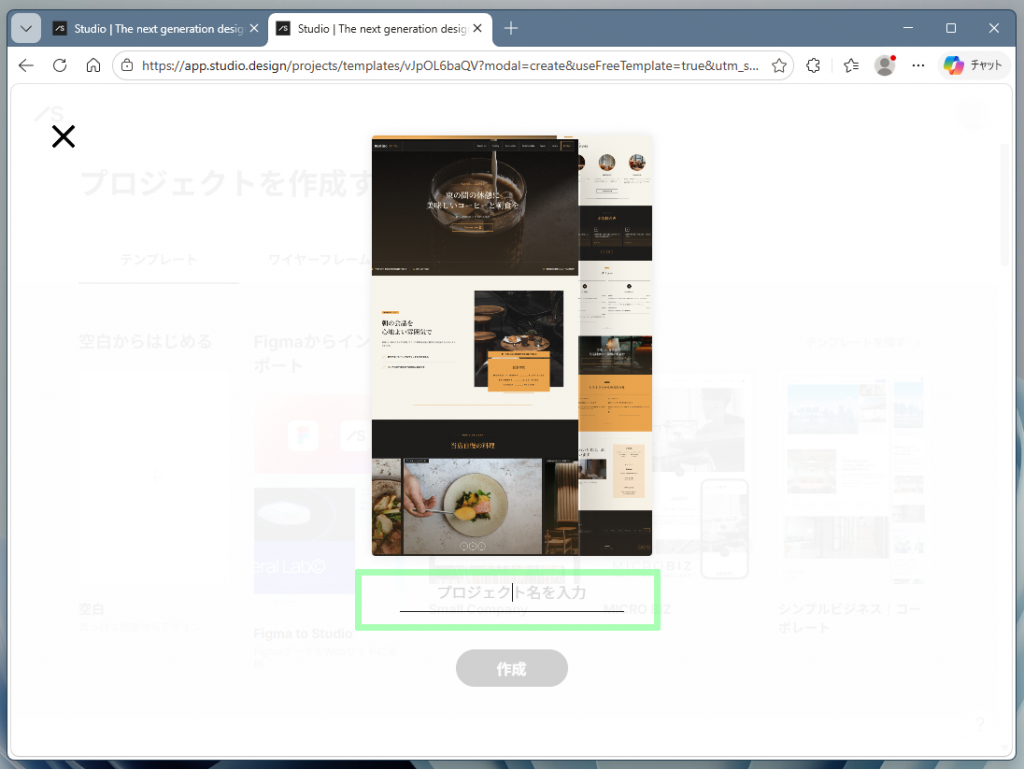Go back to previous page
Viewport: 1024px width, 769px height.
tap(26, 65)
